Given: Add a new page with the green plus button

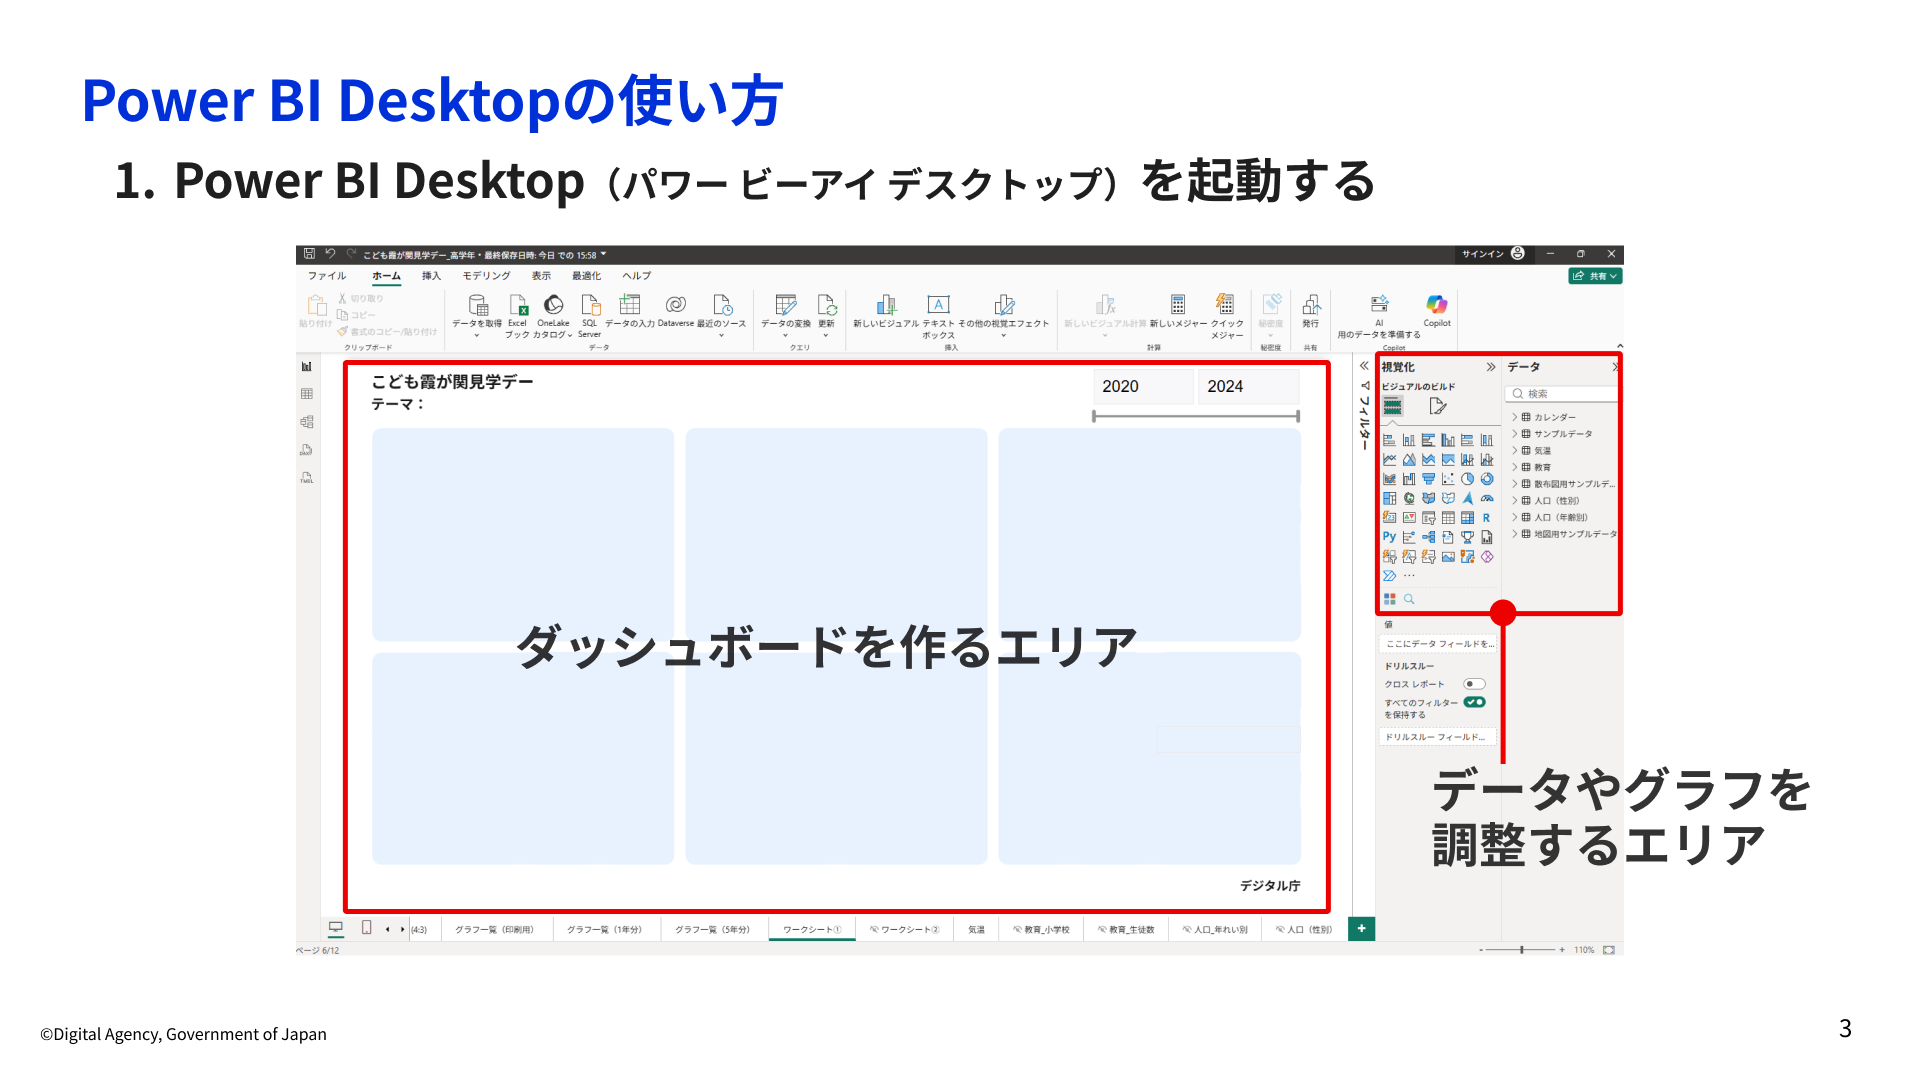Looking at the screenshot, I should pos(1362,929).
